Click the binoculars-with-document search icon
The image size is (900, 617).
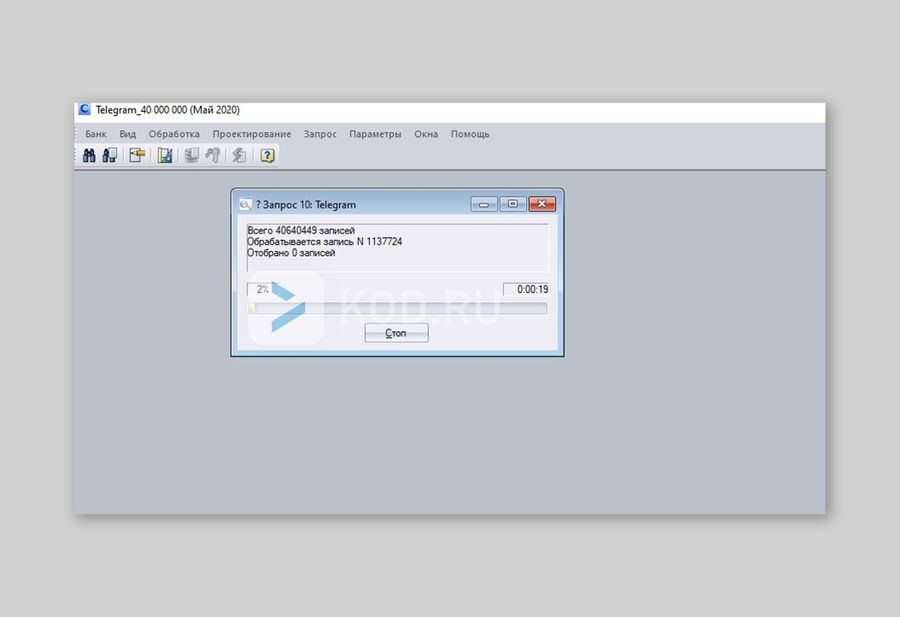[x=110, y=155]
